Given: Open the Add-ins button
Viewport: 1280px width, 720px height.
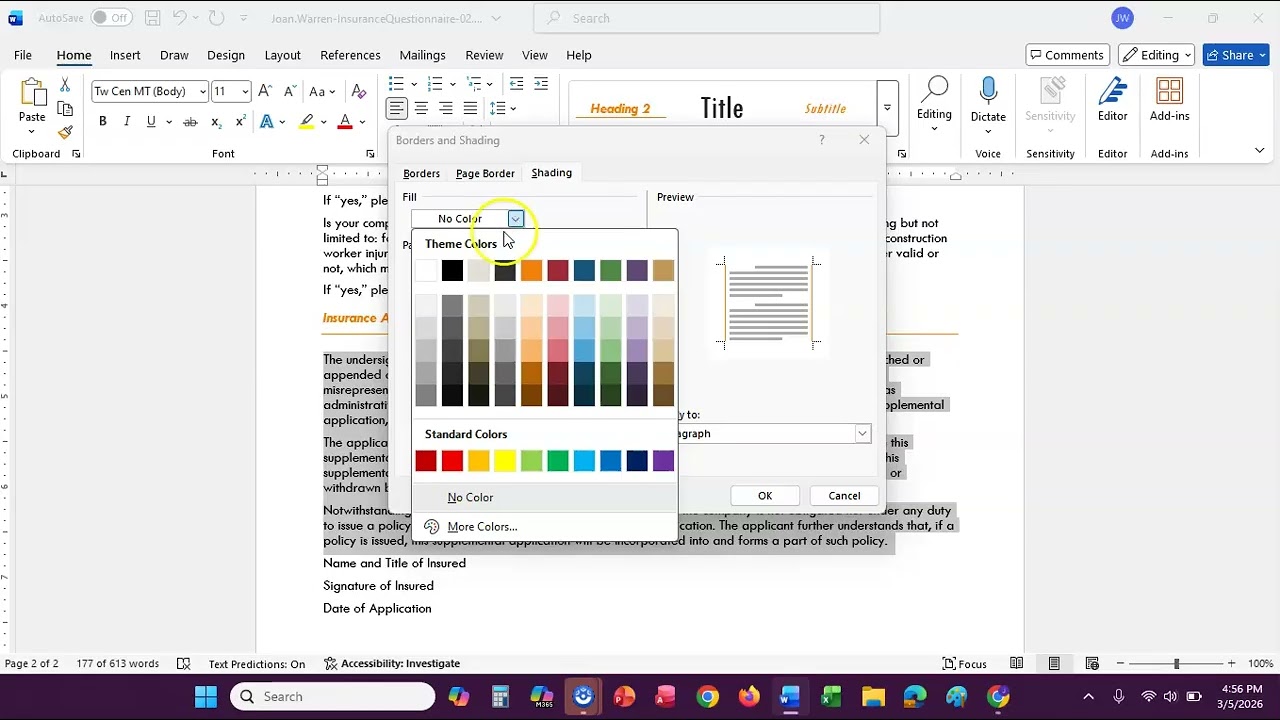Looking at the screenshot, I should point(1170,100).
